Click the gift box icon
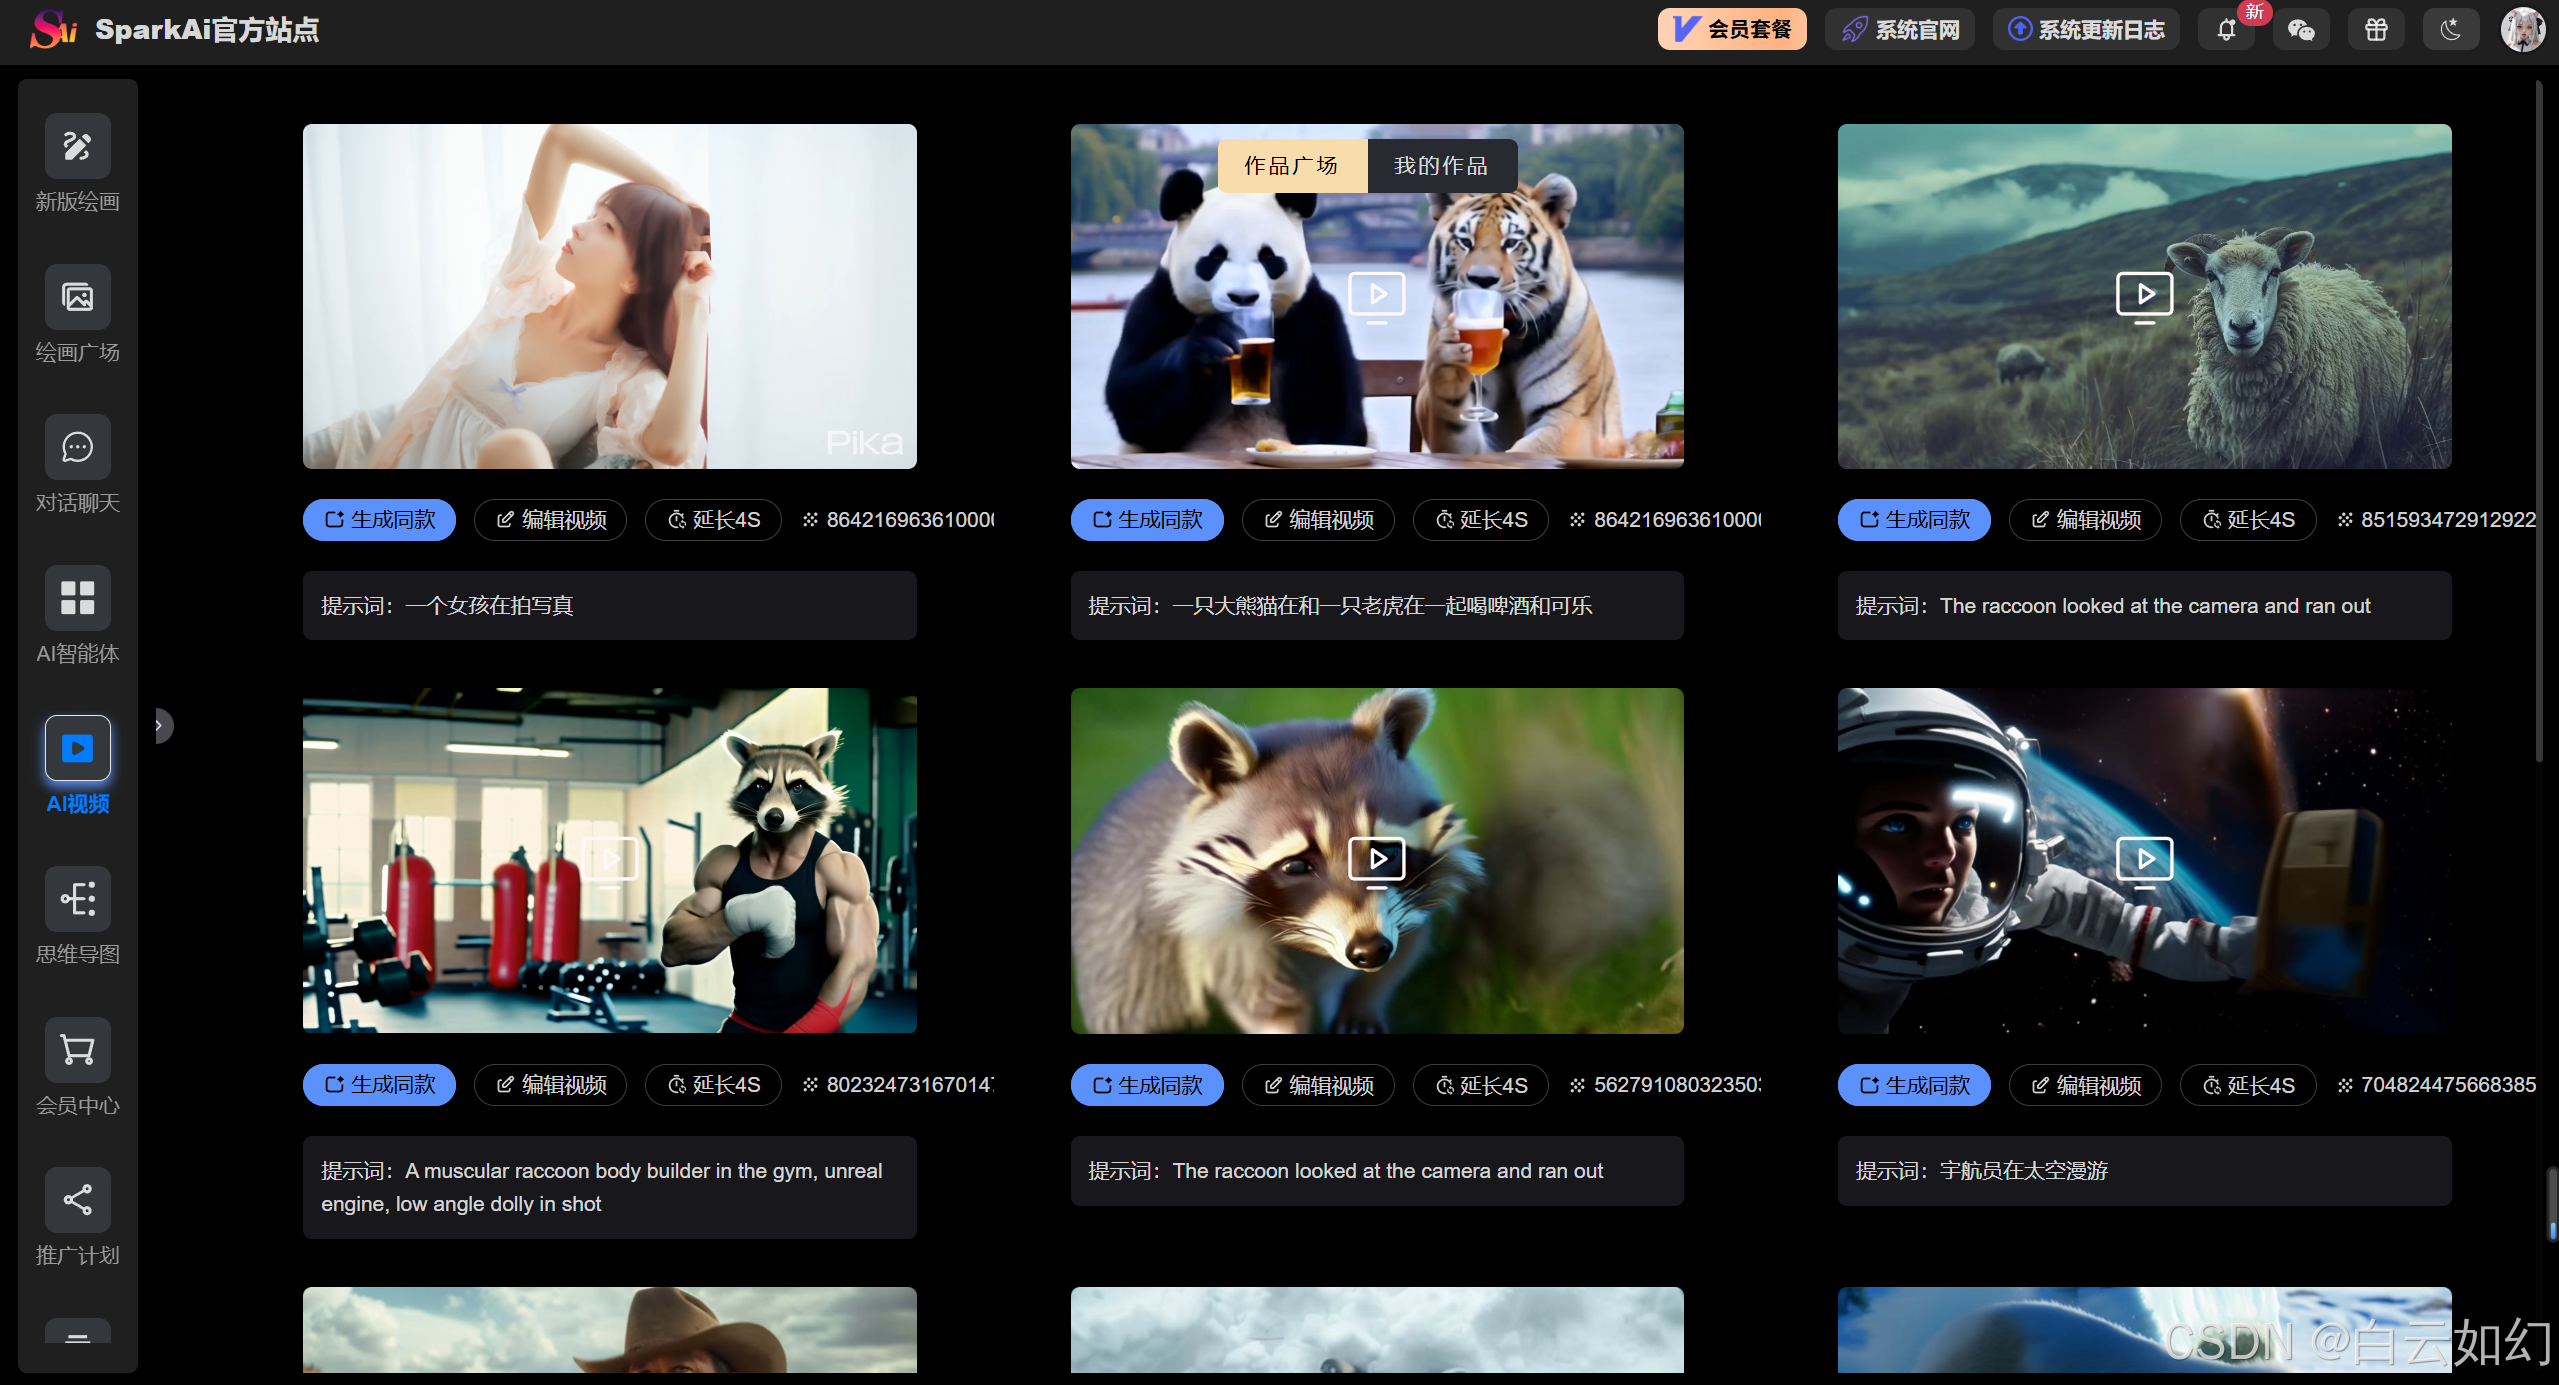Image resolution: width=2559 pixels, height=1385 pixels. tap(2376, 30)
